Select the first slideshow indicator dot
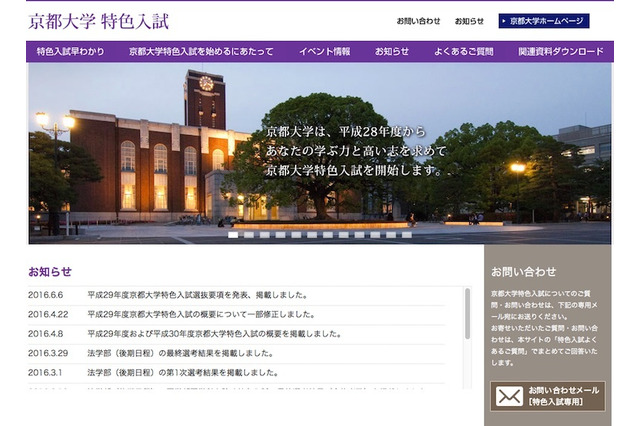The image size is (640, 426). [233, 235]
